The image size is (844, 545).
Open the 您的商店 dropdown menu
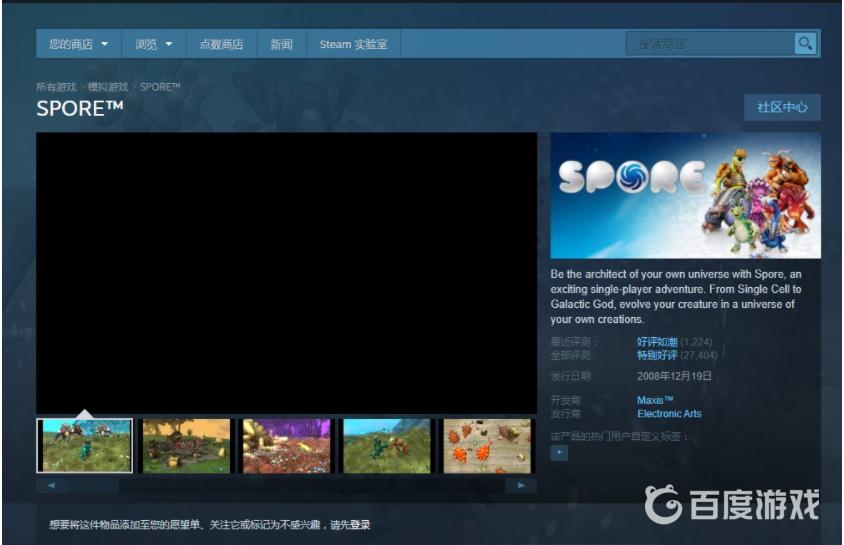tap(79, 44)
